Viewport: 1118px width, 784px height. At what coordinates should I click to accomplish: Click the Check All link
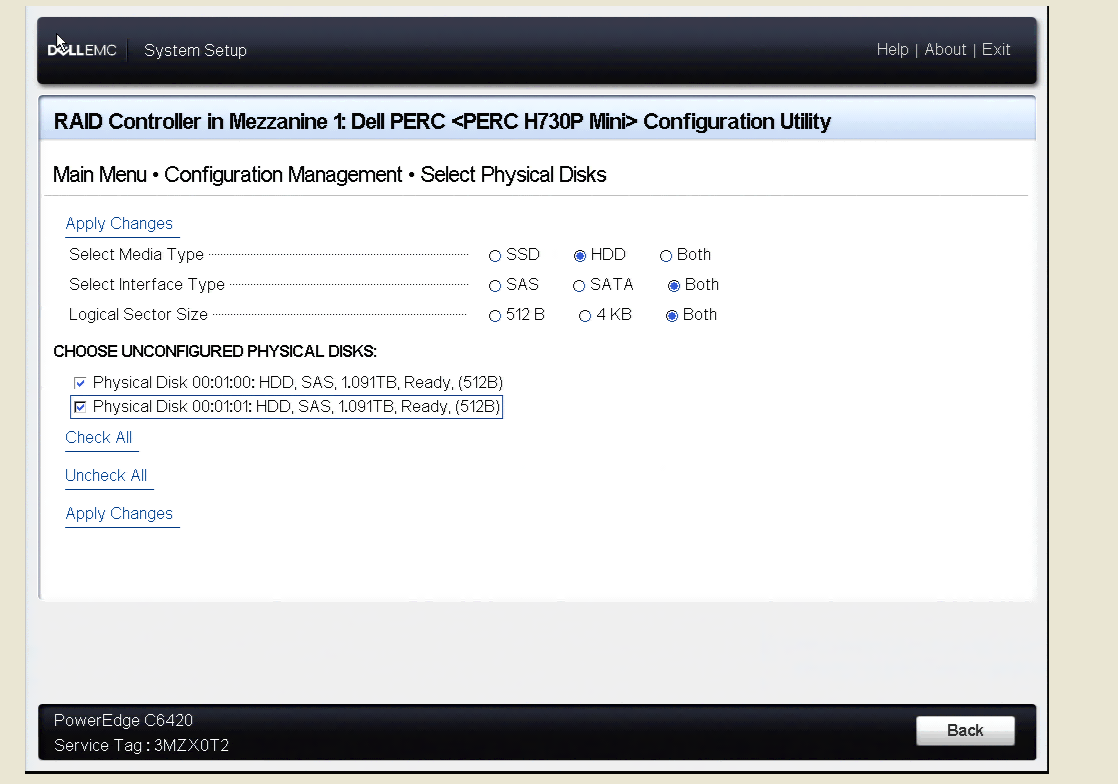pos(98,438)
